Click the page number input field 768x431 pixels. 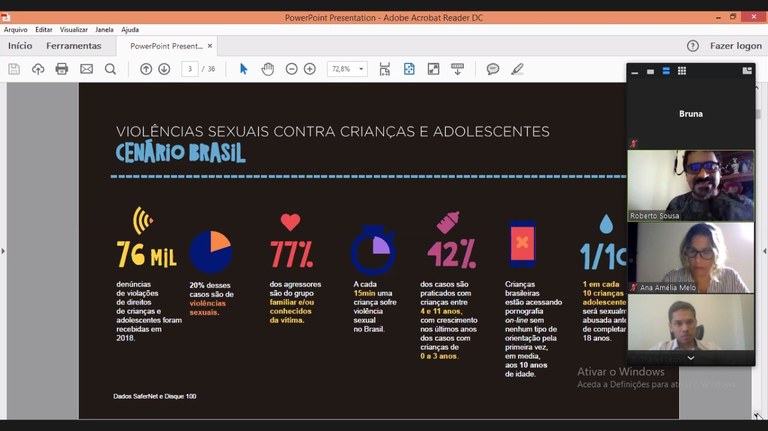(x=189, y=69)
